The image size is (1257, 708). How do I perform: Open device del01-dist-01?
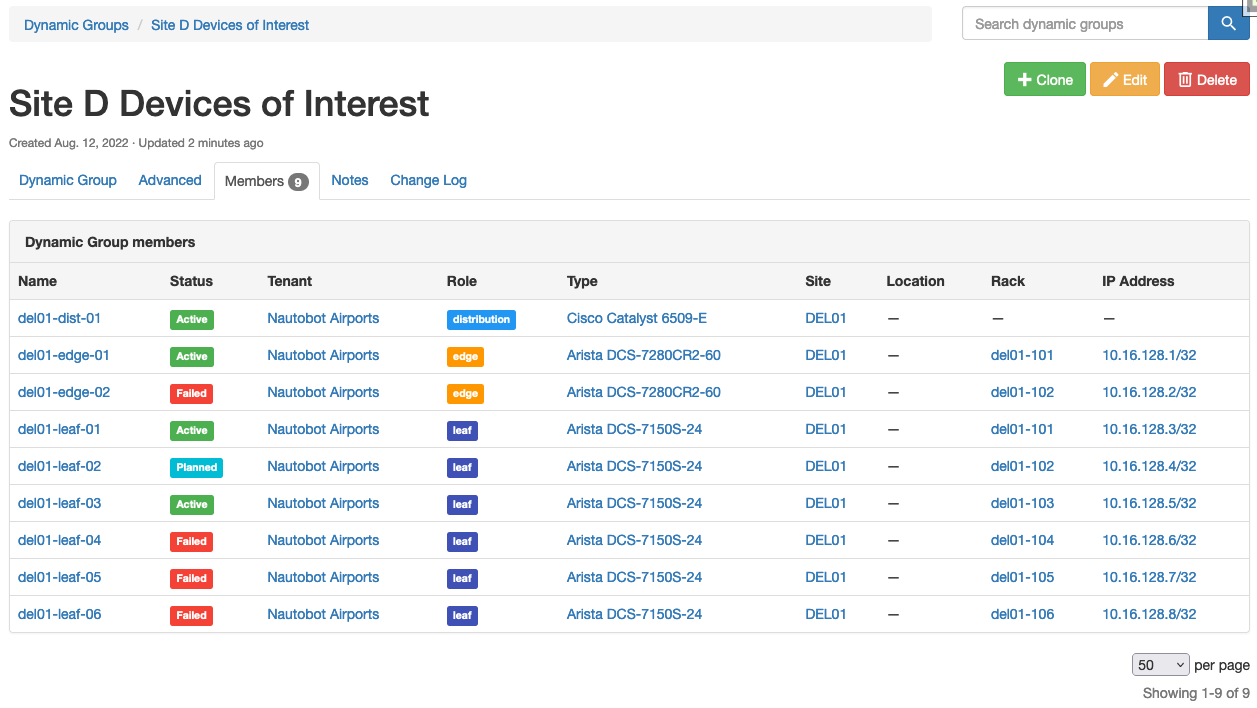tap(59, 318)
